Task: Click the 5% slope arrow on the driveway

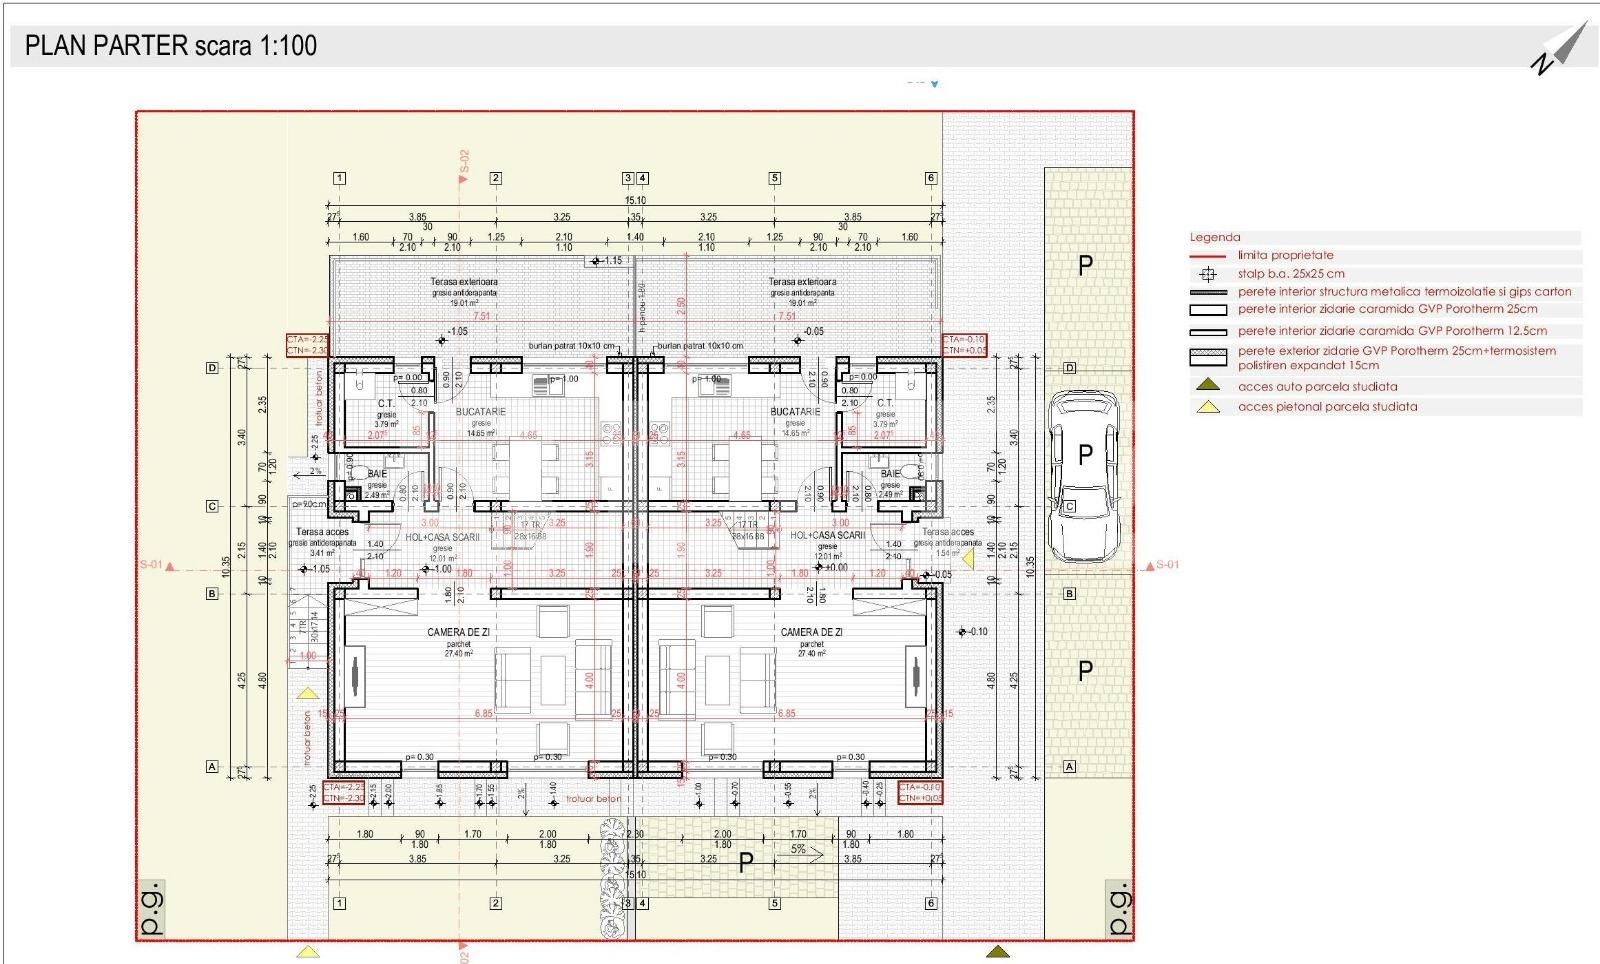Action: [807, 852]
